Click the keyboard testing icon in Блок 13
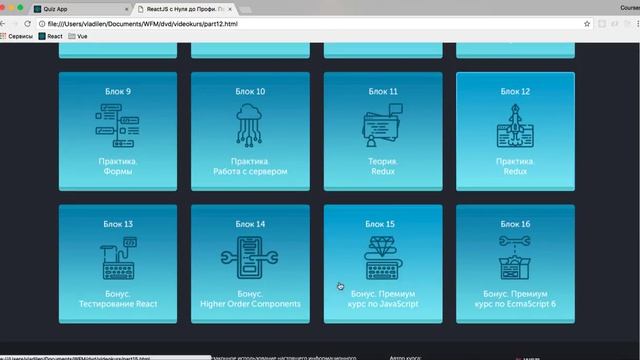This screenshot has width=640, height=360. [118, 258]
